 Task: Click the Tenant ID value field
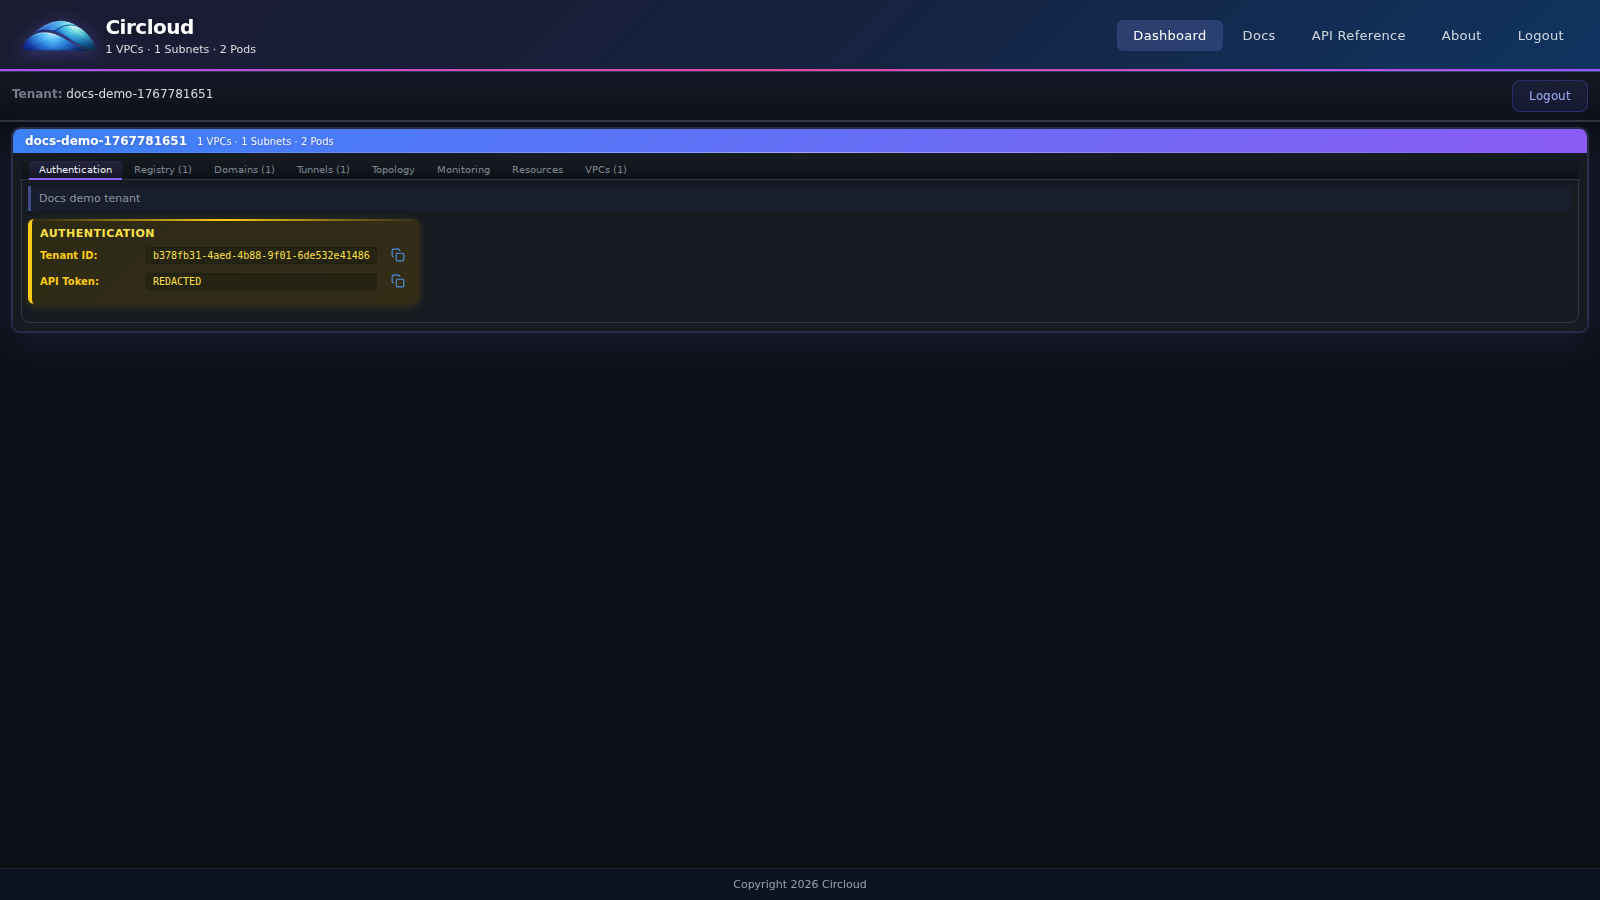[x=261, y=255]
